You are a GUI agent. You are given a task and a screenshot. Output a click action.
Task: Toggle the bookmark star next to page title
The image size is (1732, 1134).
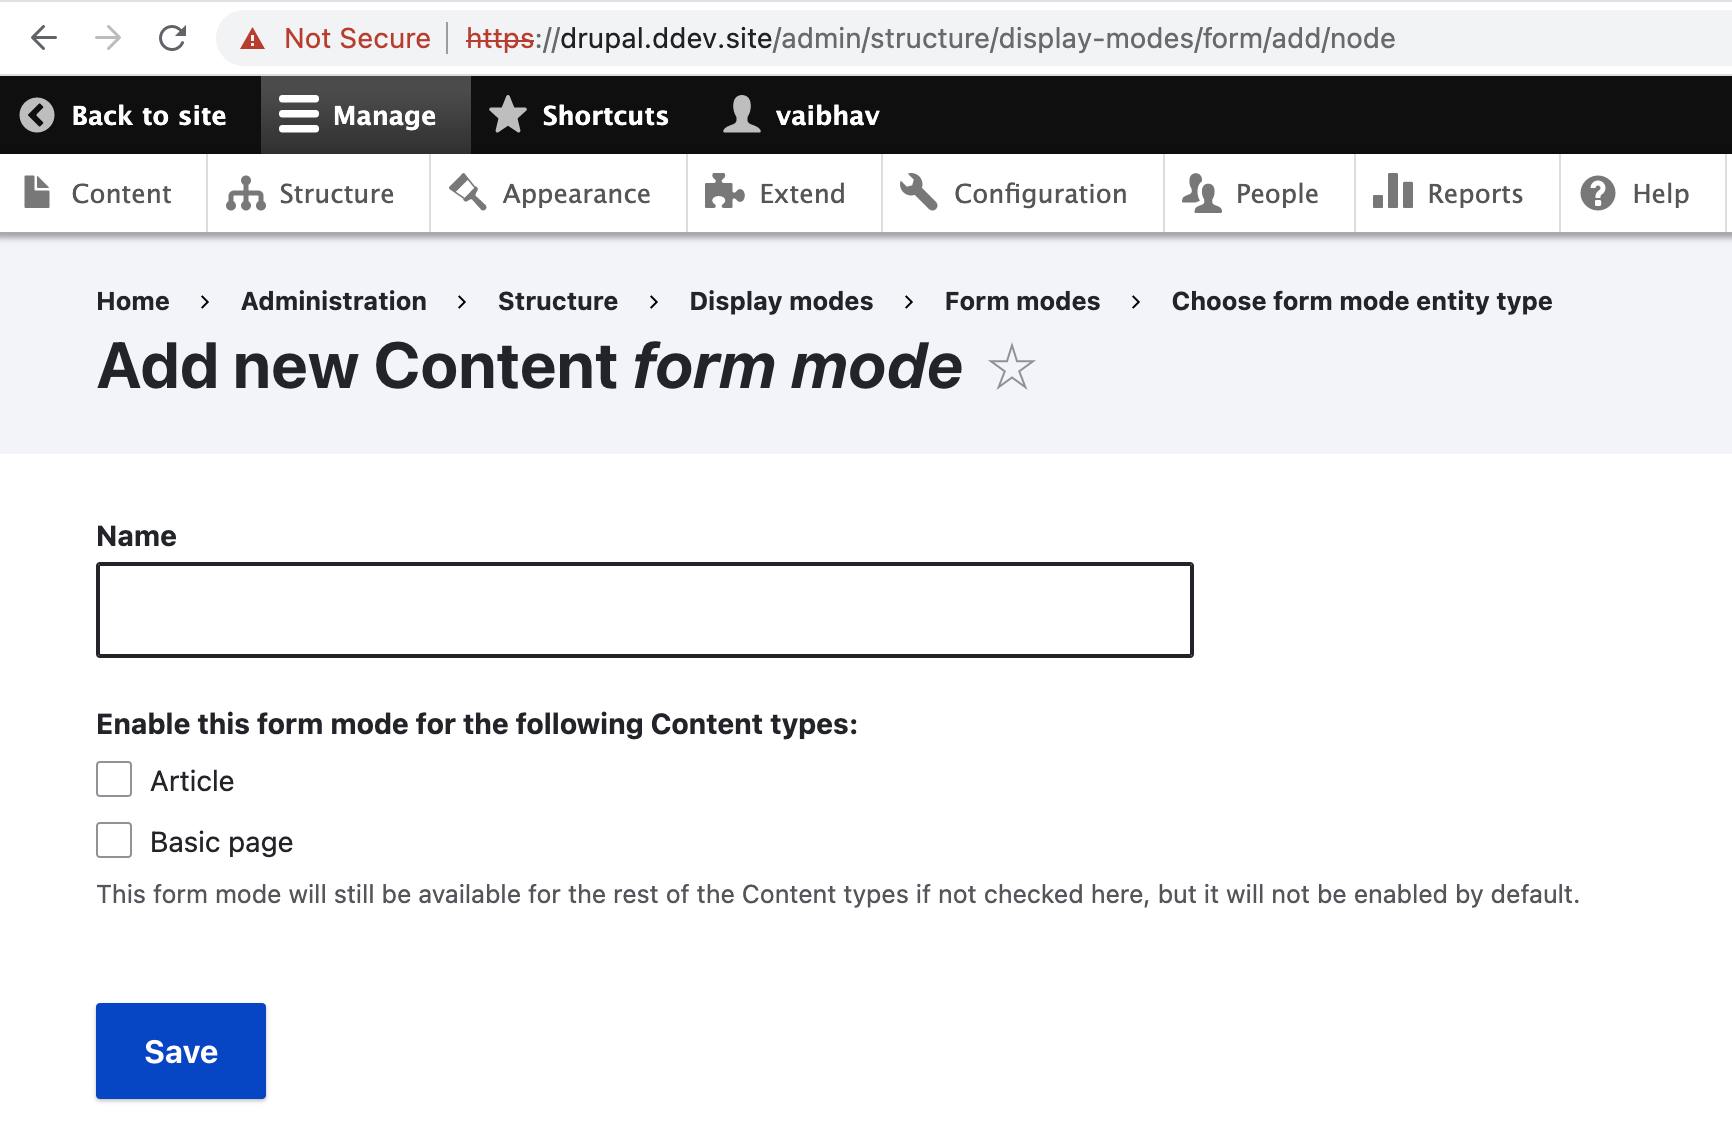pos(1013,368)
